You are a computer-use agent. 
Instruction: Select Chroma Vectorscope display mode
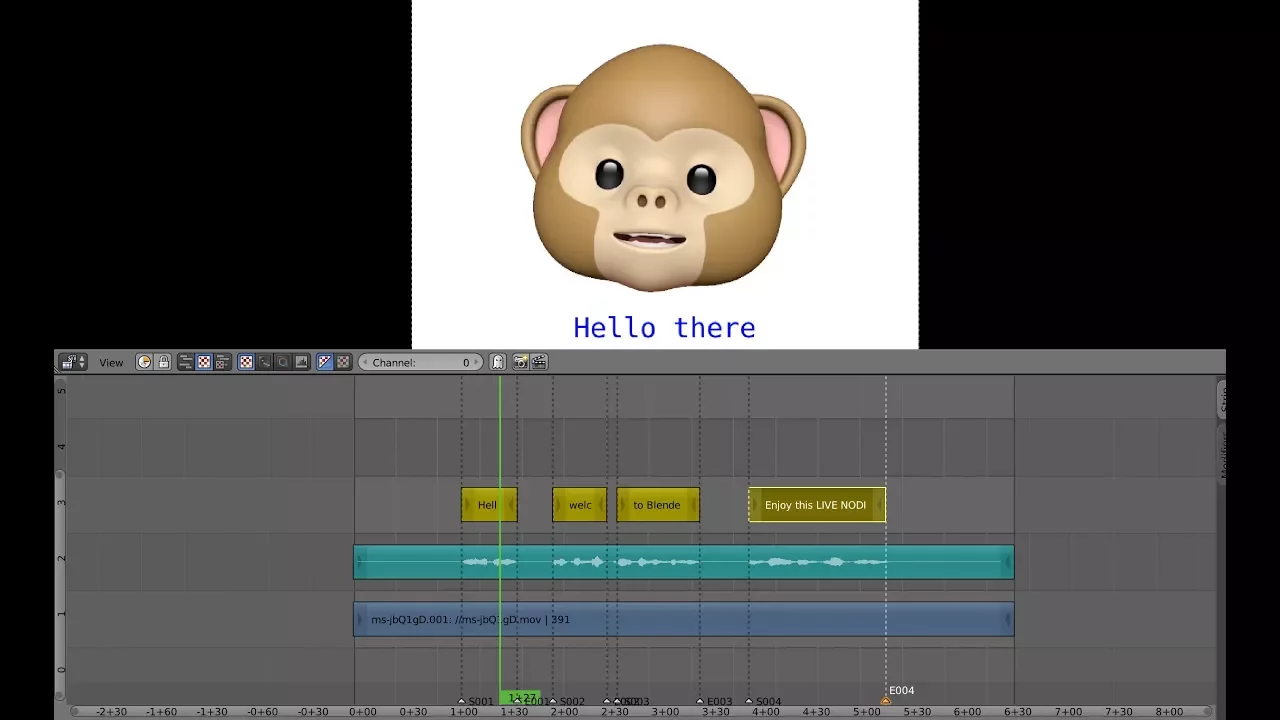point(283,362)
